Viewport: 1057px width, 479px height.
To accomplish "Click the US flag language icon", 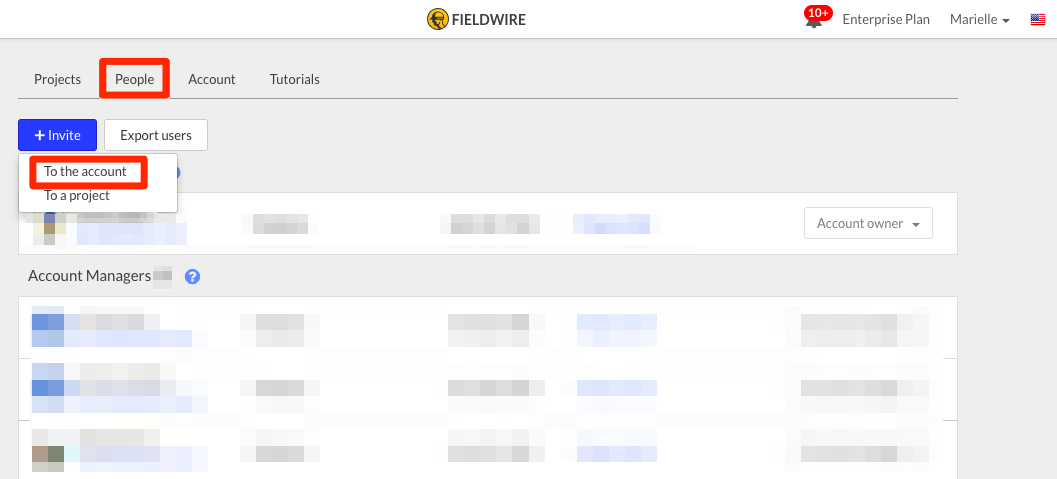I will coord(1037,20).
